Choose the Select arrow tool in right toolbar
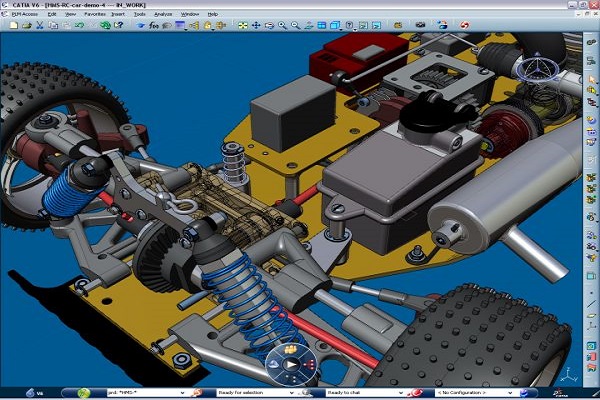The image size is (600, 400). (591, 80)
